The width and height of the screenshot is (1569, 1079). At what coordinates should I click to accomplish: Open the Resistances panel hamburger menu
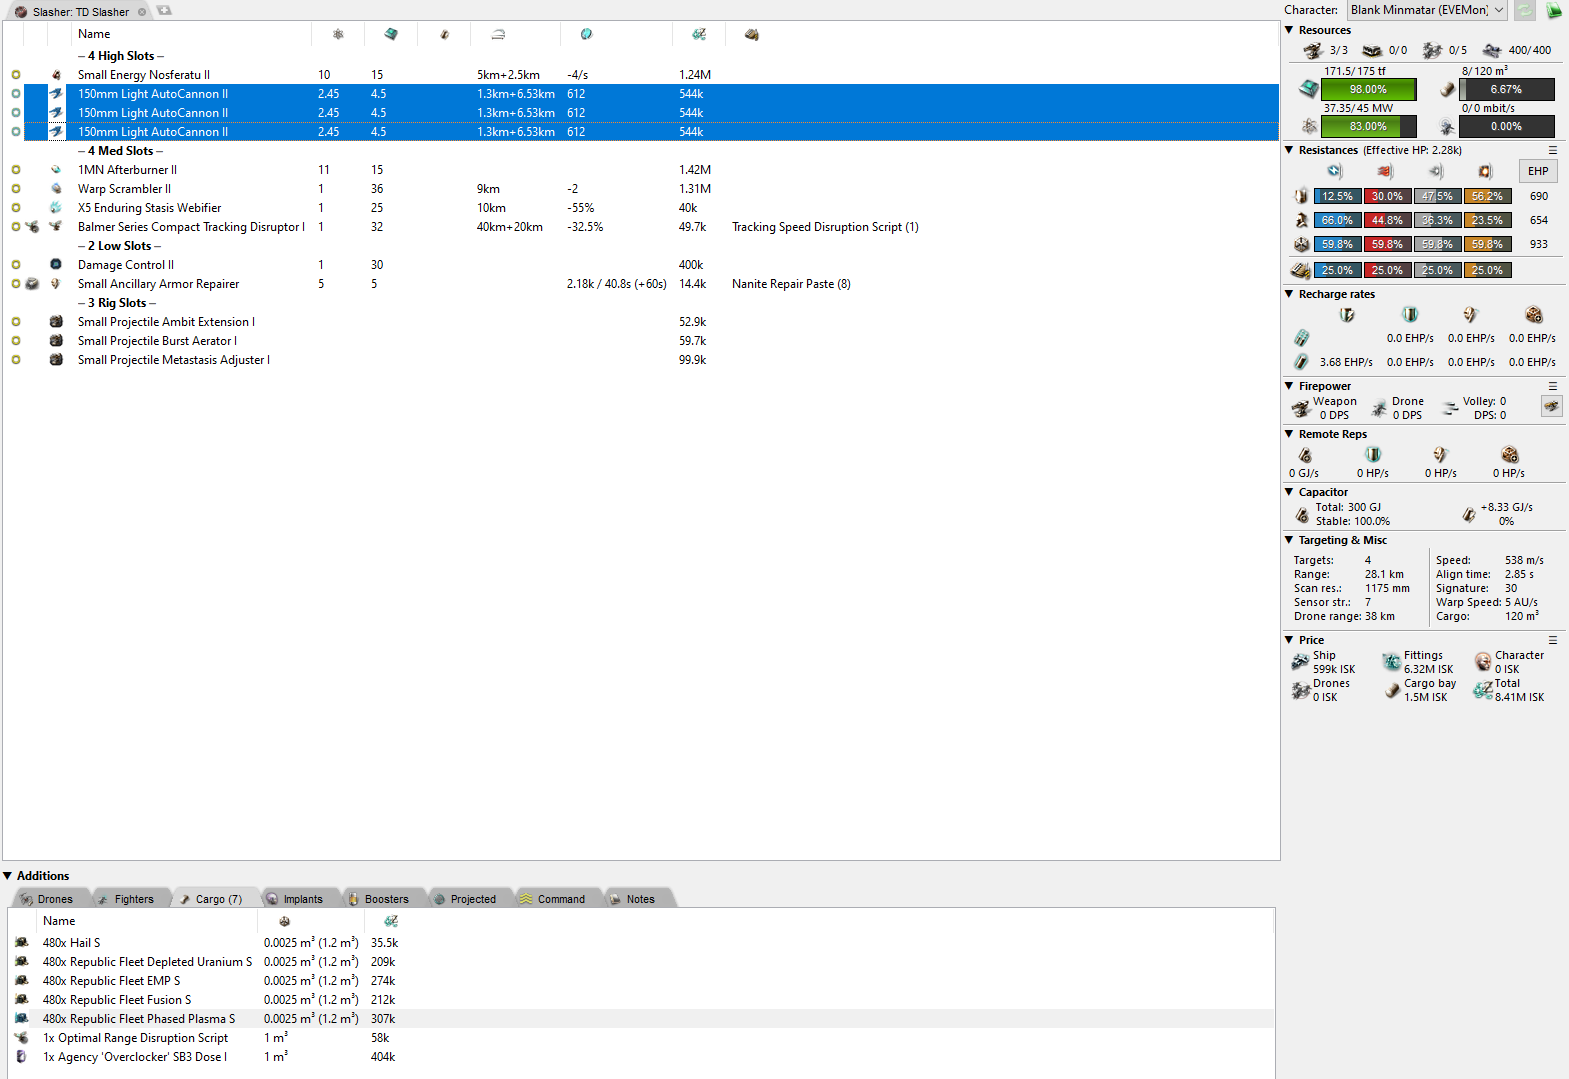(x=1553, y=150)
